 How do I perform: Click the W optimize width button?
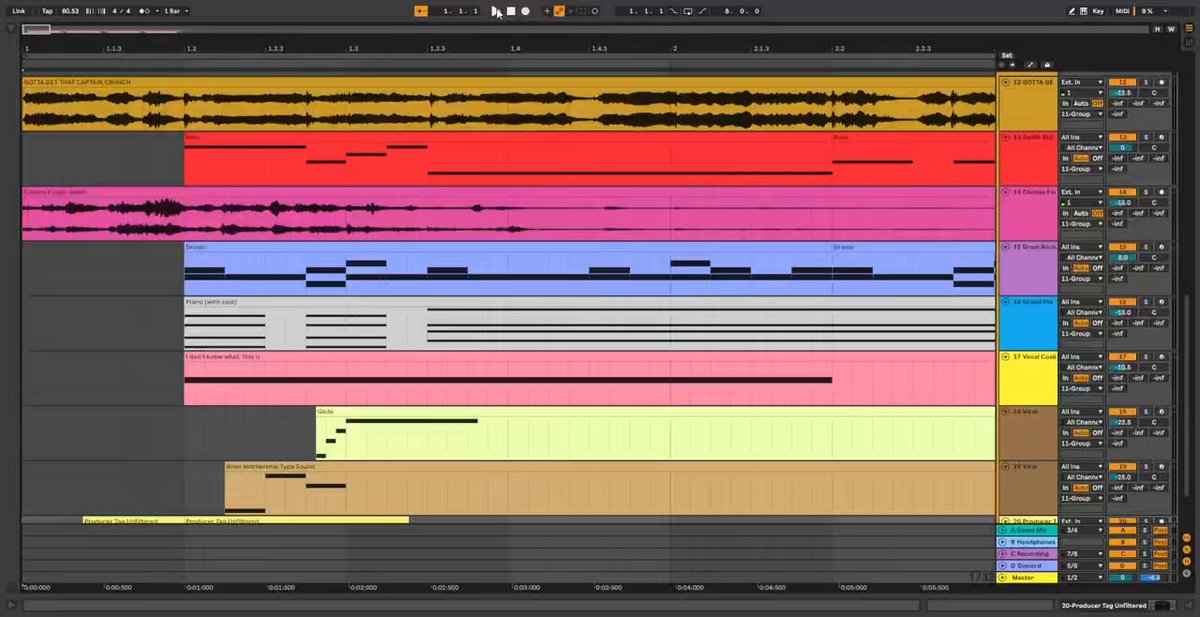click(x=1171, y=29)
